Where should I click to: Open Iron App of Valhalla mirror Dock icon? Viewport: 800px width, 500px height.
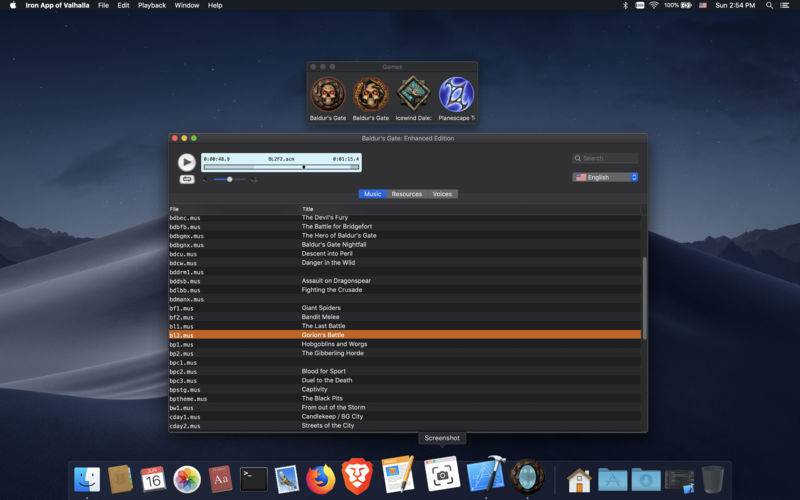pos(528,476)
